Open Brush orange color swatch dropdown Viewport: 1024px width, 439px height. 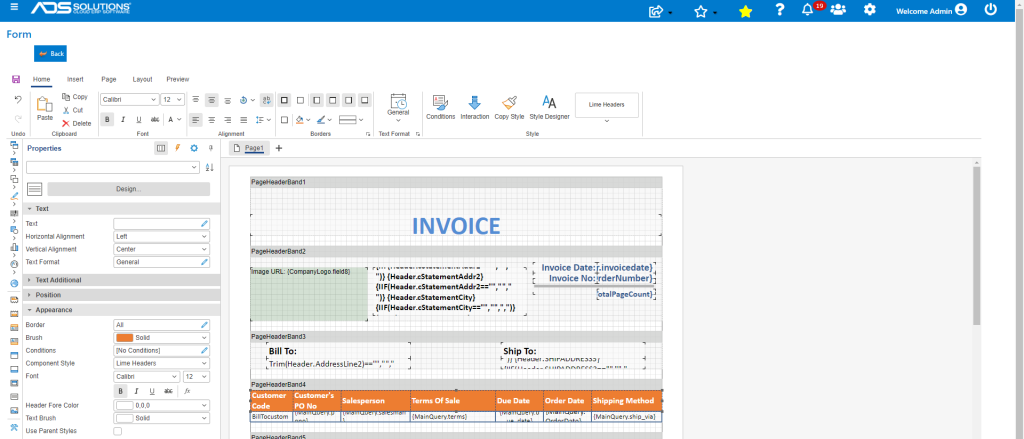point(161,338)
